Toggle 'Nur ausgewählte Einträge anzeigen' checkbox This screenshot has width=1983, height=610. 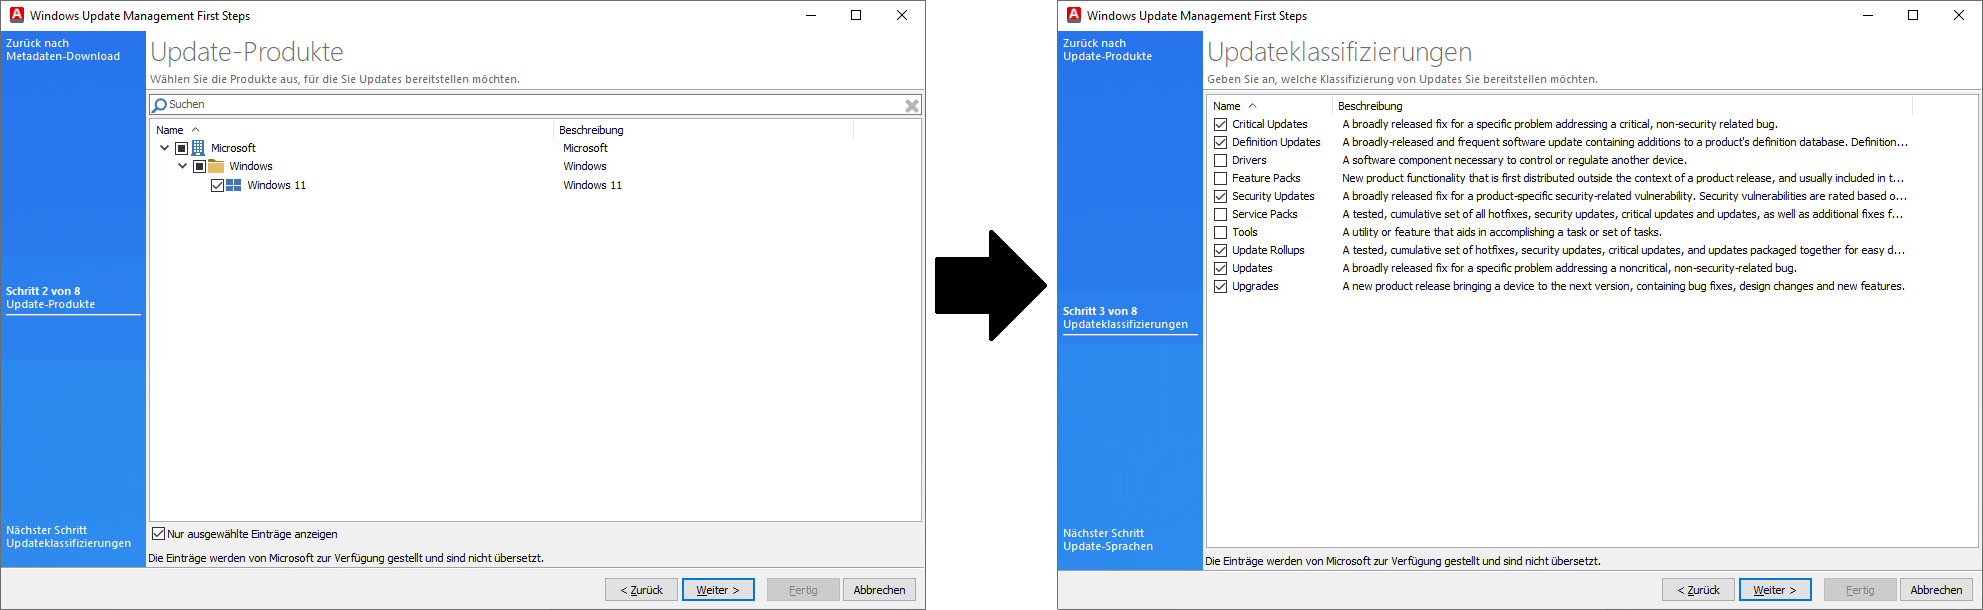pos(158,534)
